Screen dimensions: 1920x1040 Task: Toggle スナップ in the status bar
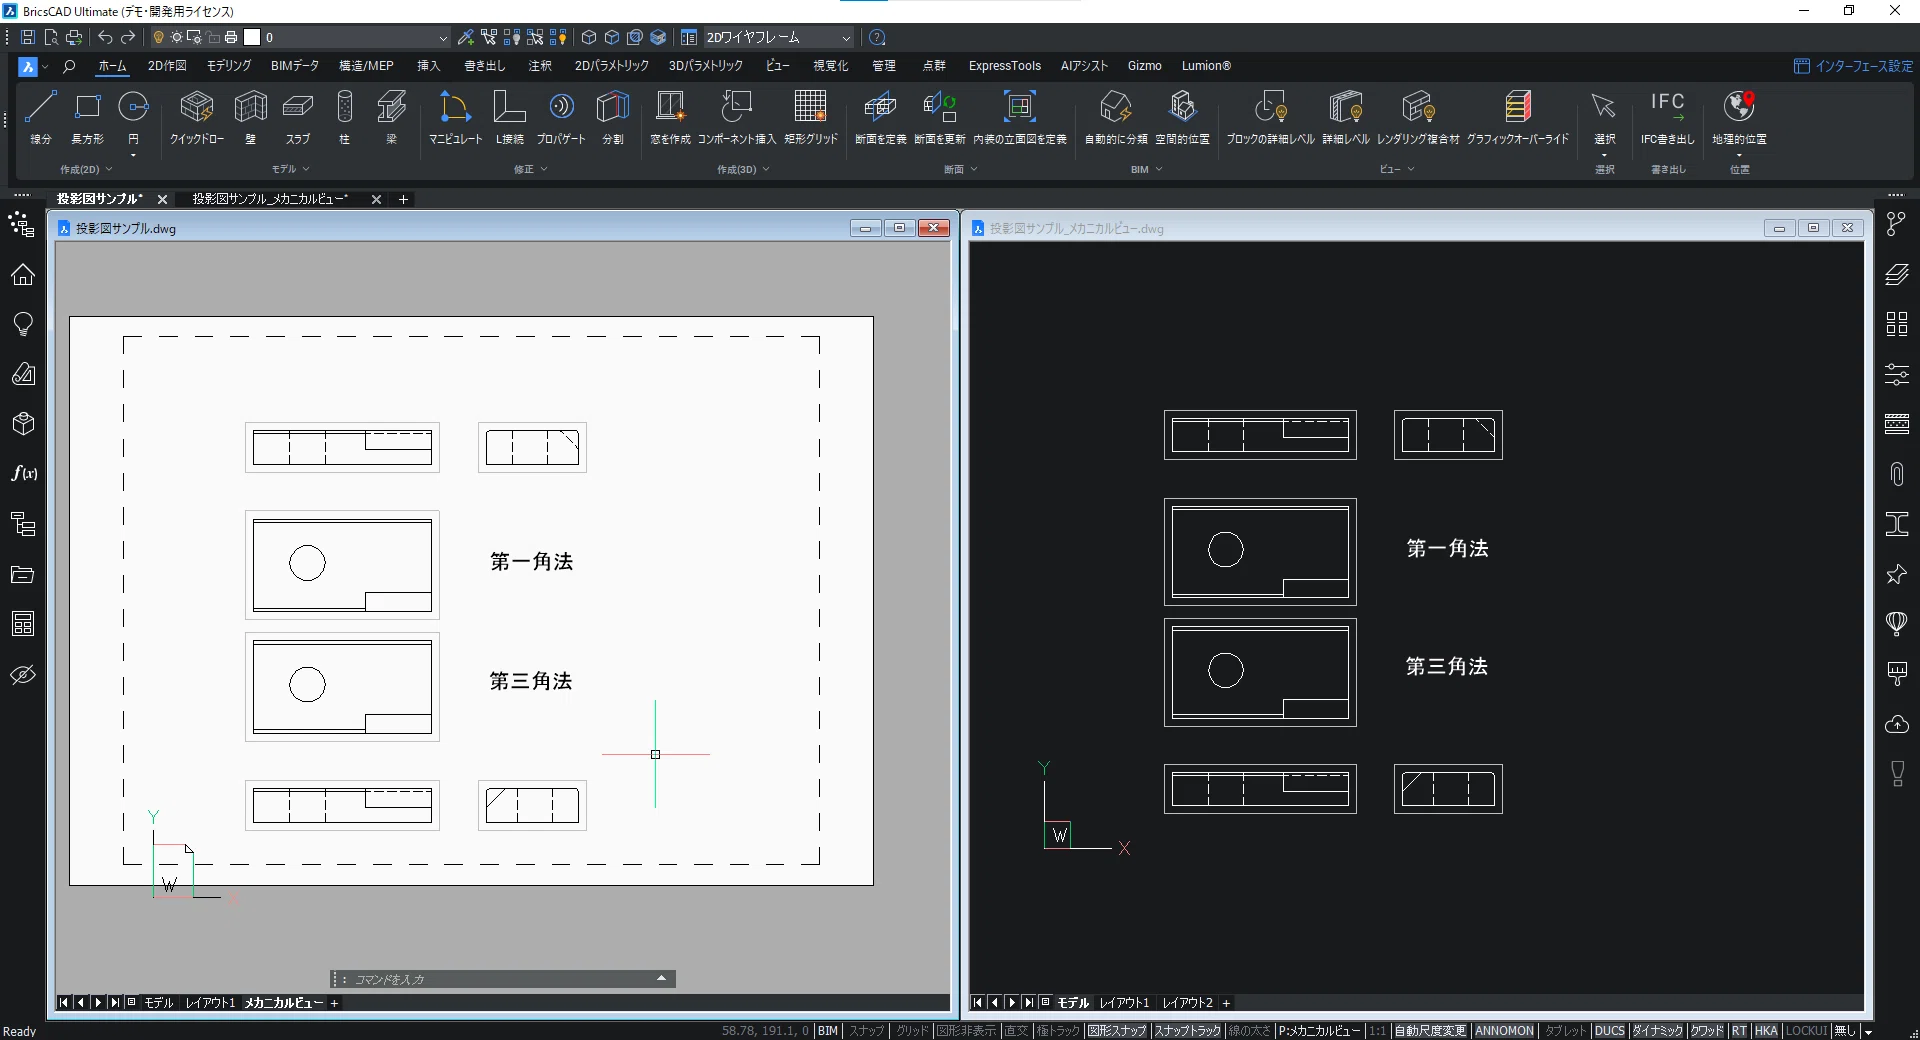click(867, 1031)
